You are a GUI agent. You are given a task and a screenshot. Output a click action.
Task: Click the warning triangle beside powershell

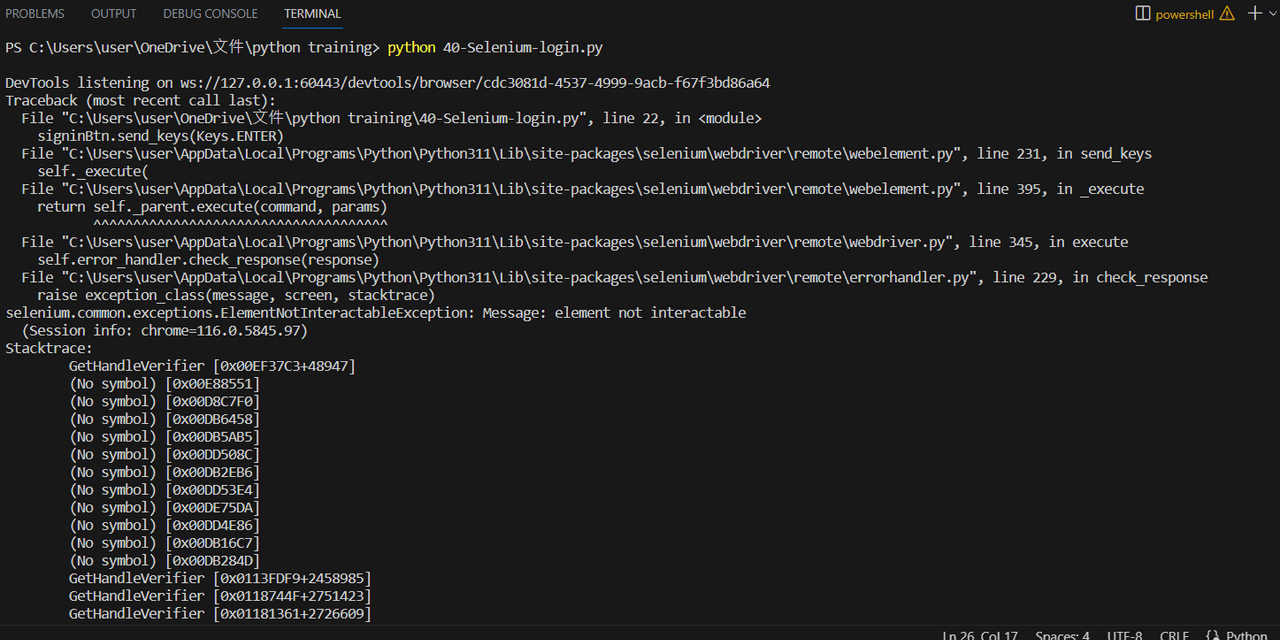tap(1226, 13)
